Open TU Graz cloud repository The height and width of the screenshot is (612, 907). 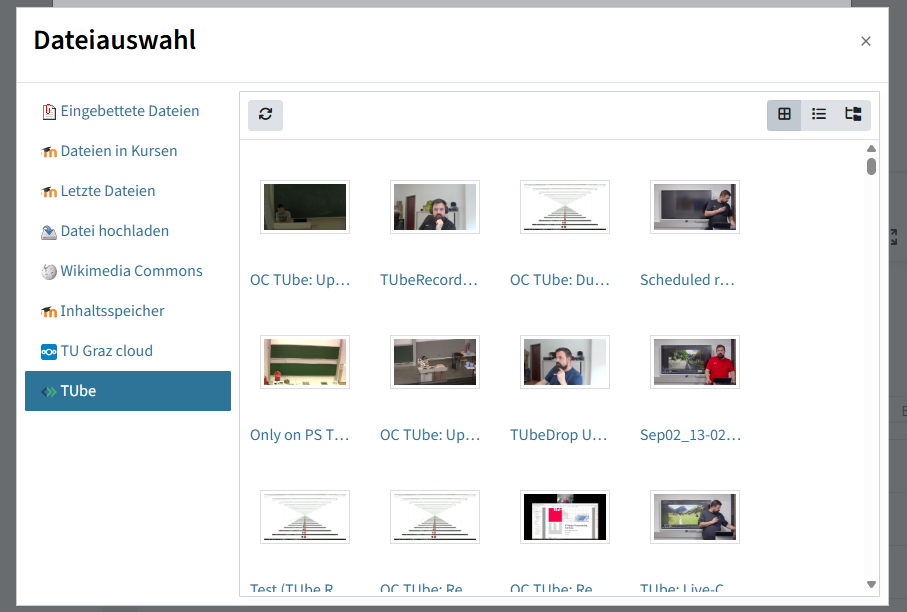click(128, 351)
